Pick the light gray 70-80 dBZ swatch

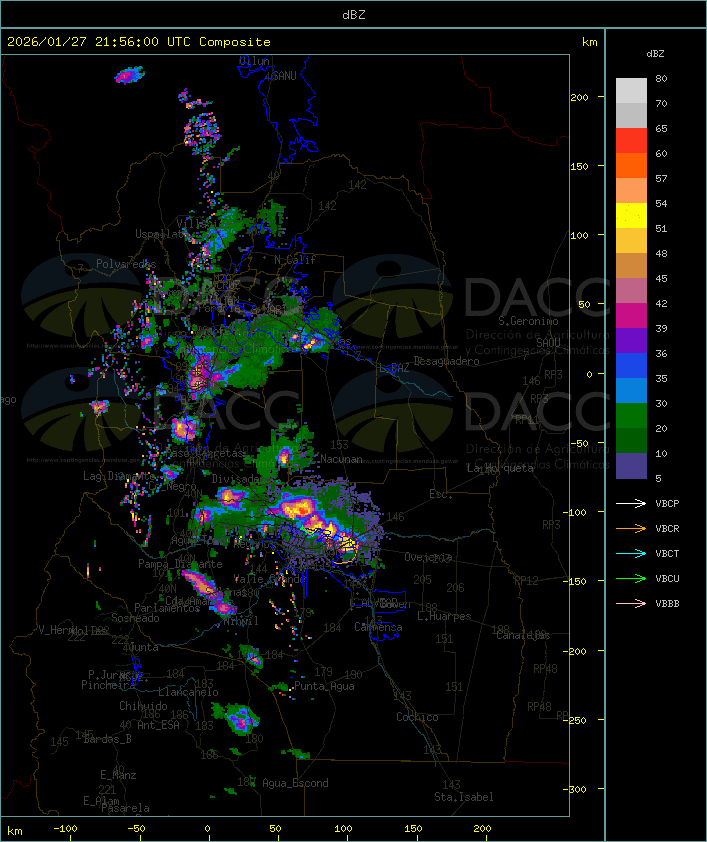click(631, 91)
